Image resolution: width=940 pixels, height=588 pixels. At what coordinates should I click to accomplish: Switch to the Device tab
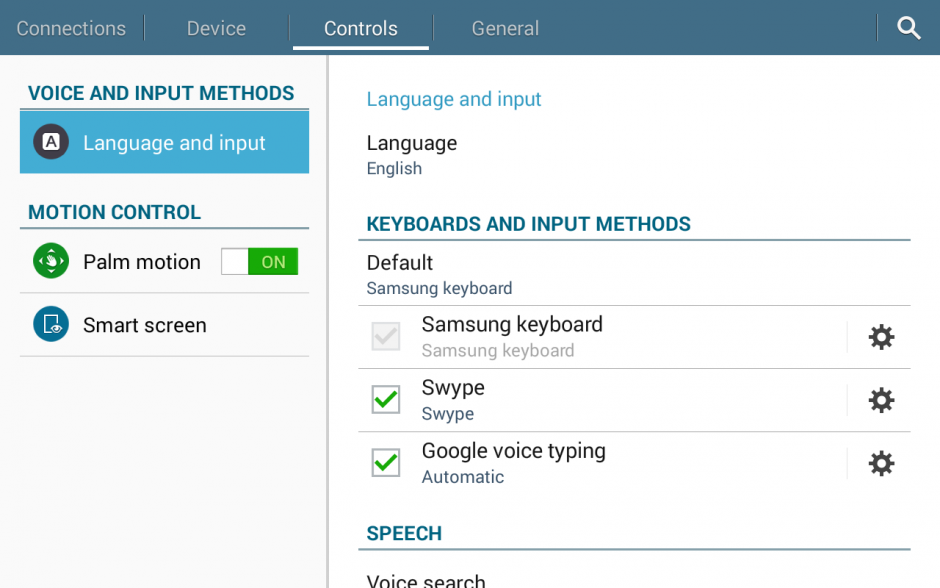point(215,27)
